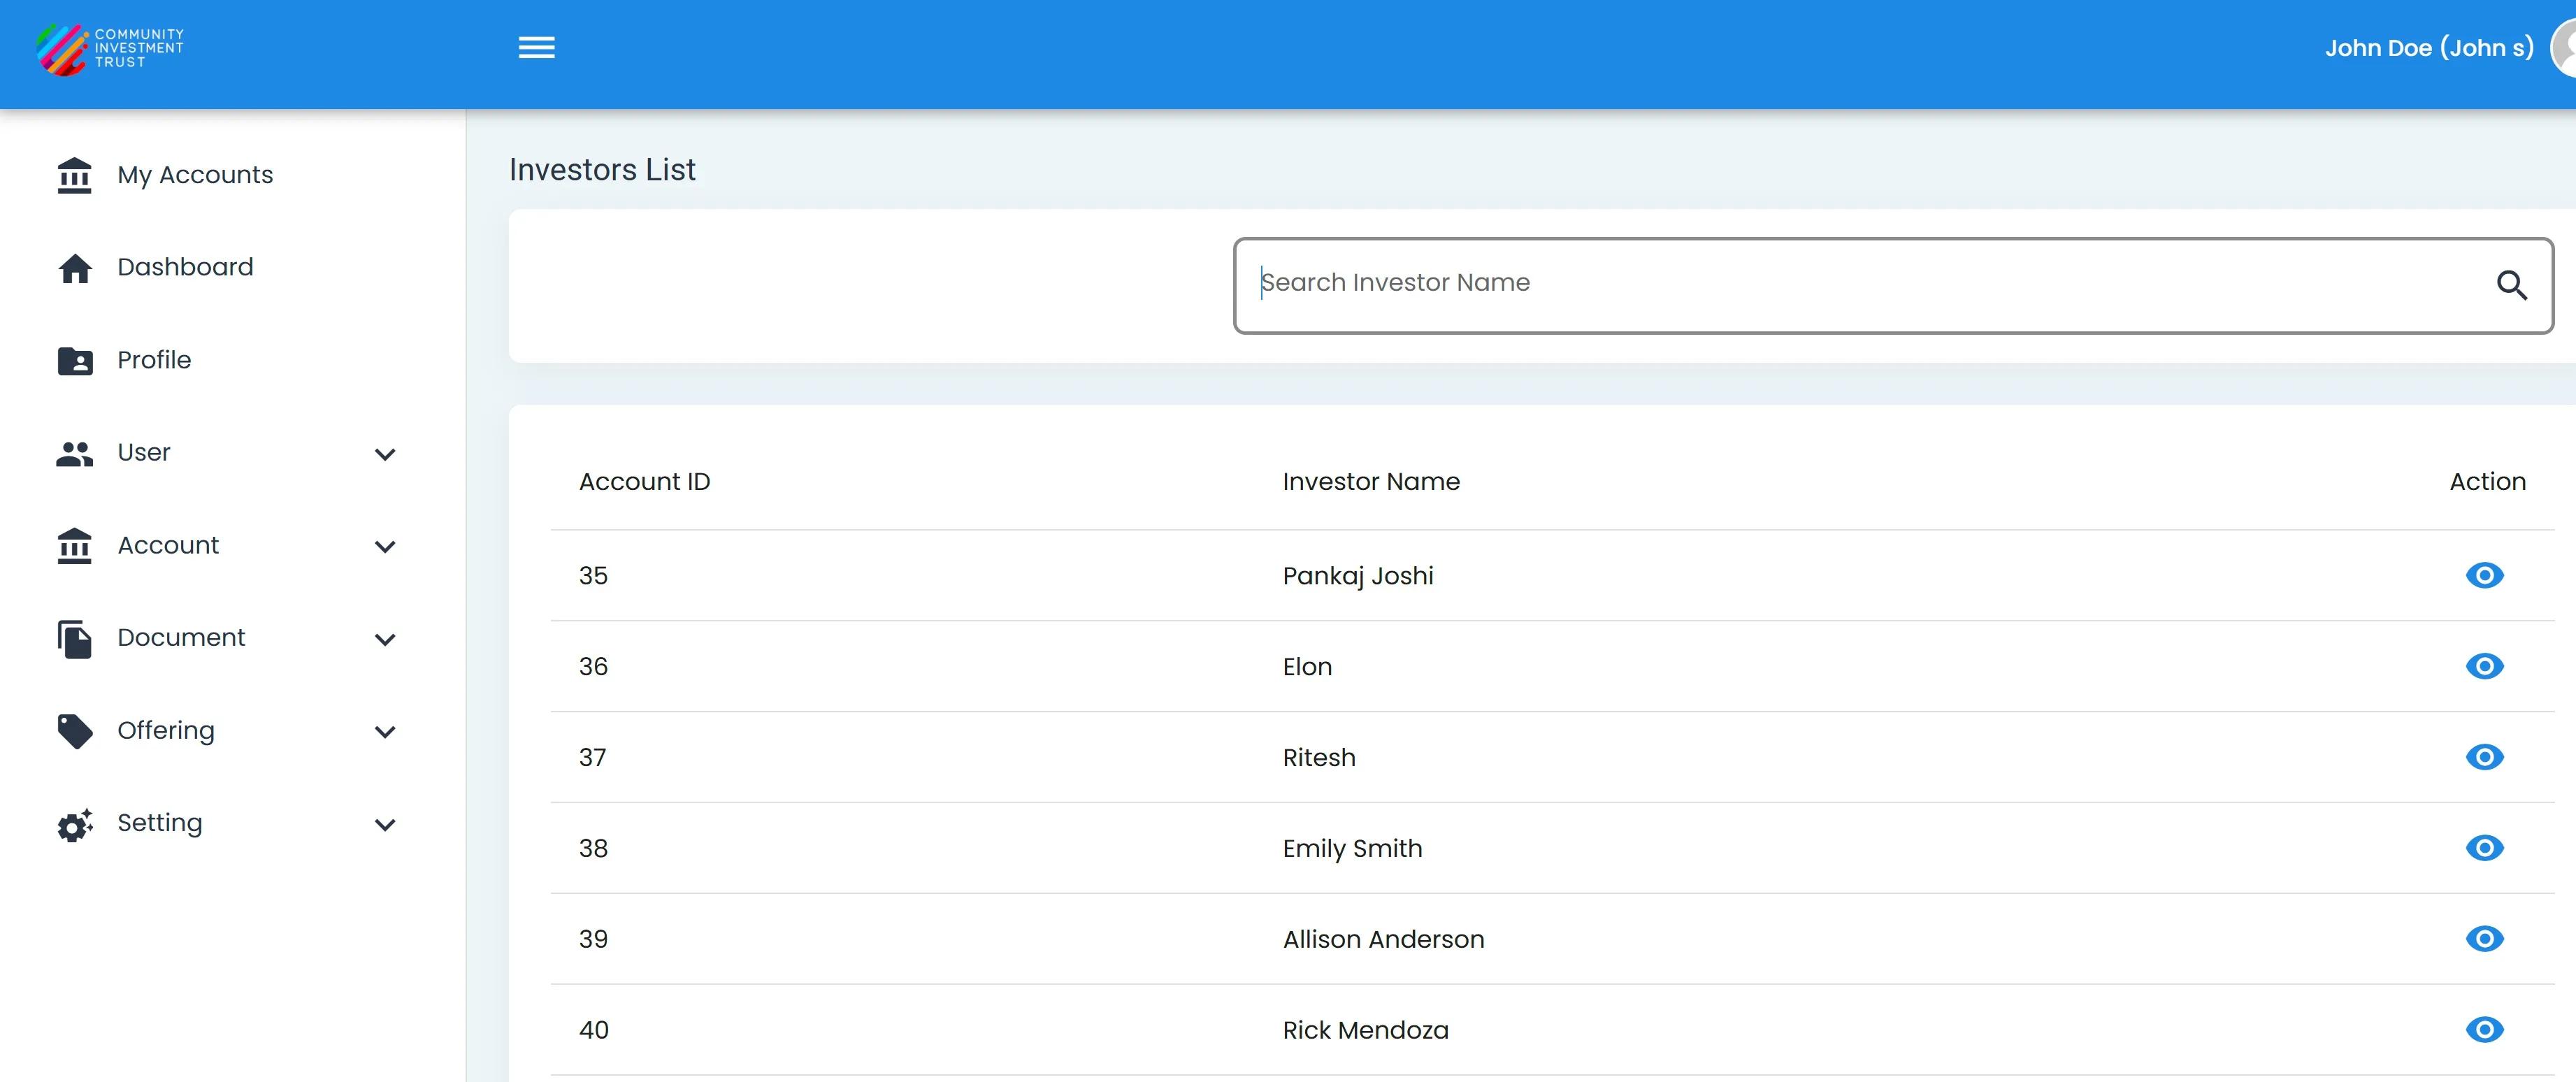View Pankaj Joshi via eye icon

coord(2484,575)
